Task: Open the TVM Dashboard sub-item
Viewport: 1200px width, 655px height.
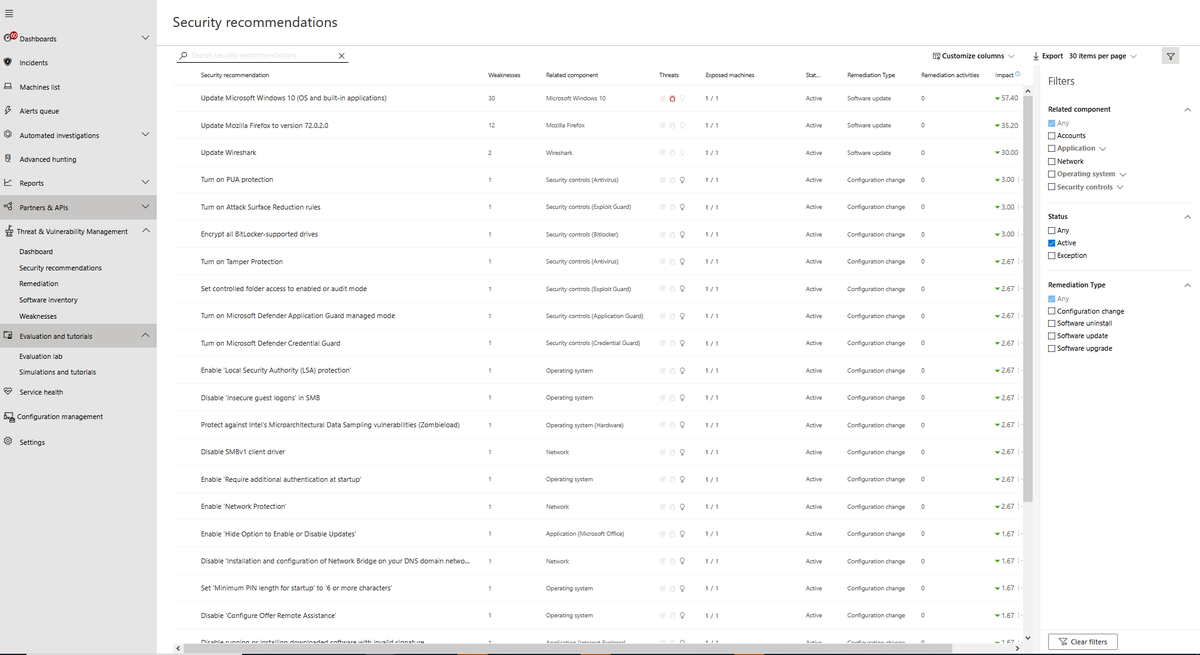Action: tap(36, 252)
